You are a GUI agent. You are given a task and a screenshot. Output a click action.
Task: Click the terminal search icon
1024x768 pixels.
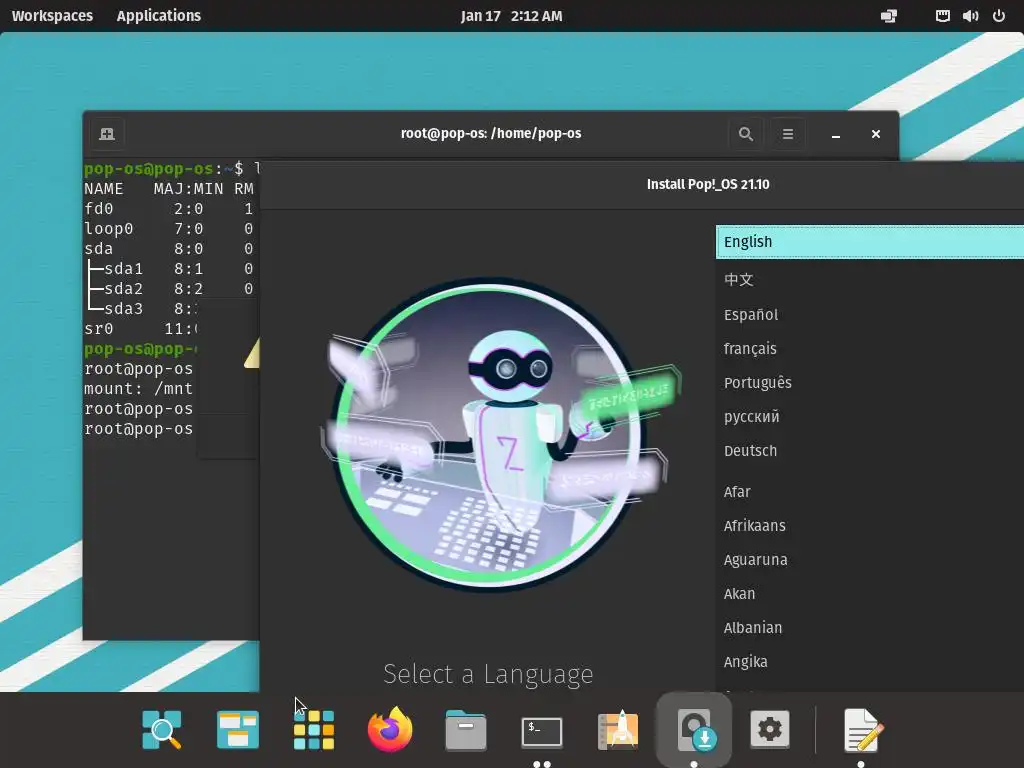tap(746, 134)
